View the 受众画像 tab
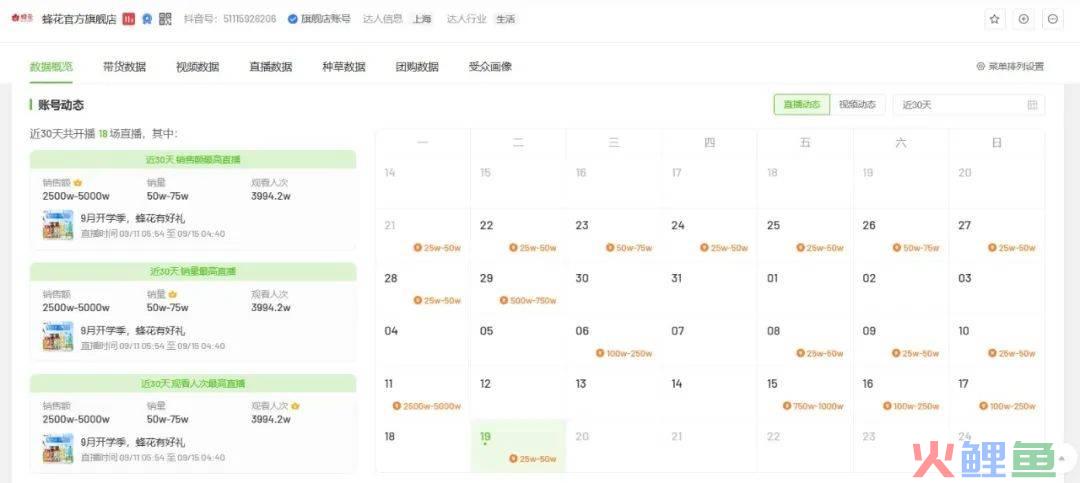Viewport: 1080px width, 483px height. [x=490, y=67]
